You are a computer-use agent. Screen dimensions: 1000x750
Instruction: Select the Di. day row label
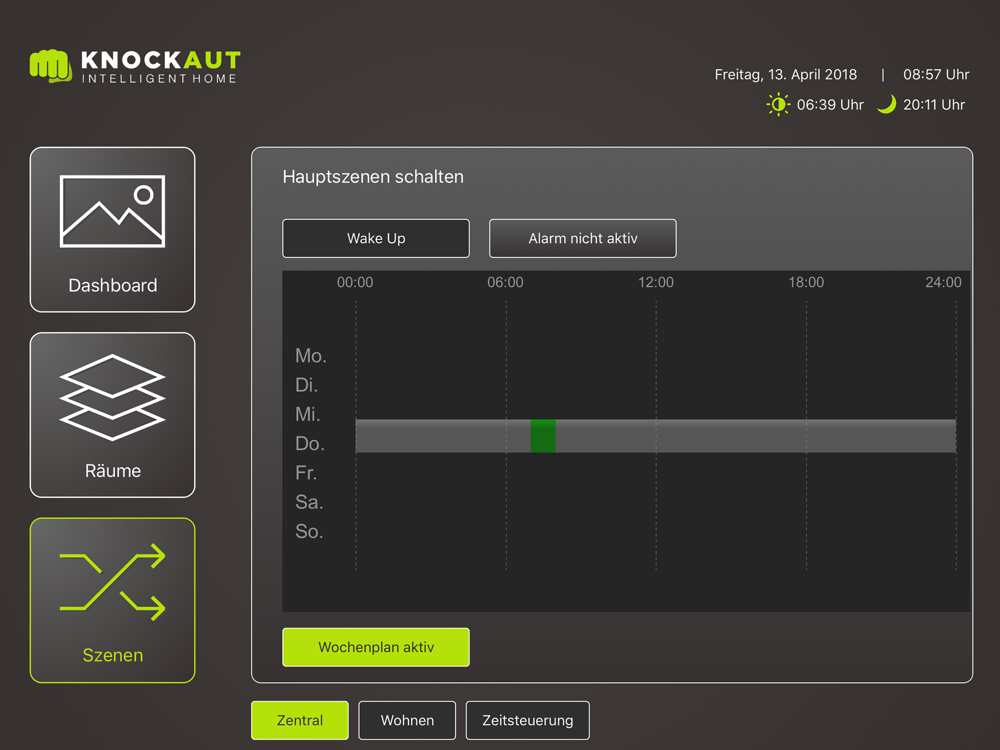coord(306,385)
